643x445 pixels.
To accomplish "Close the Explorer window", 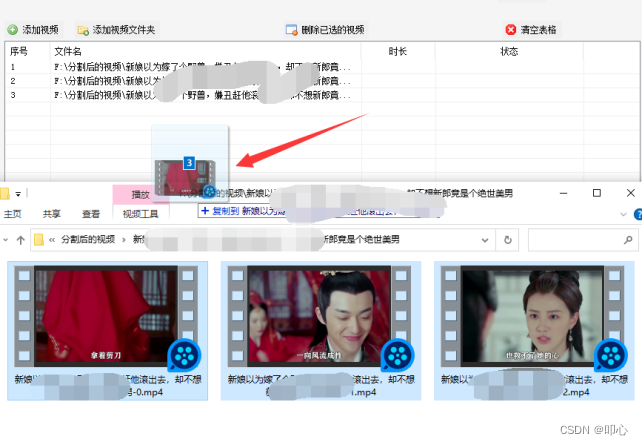I will tap(631, 193).
